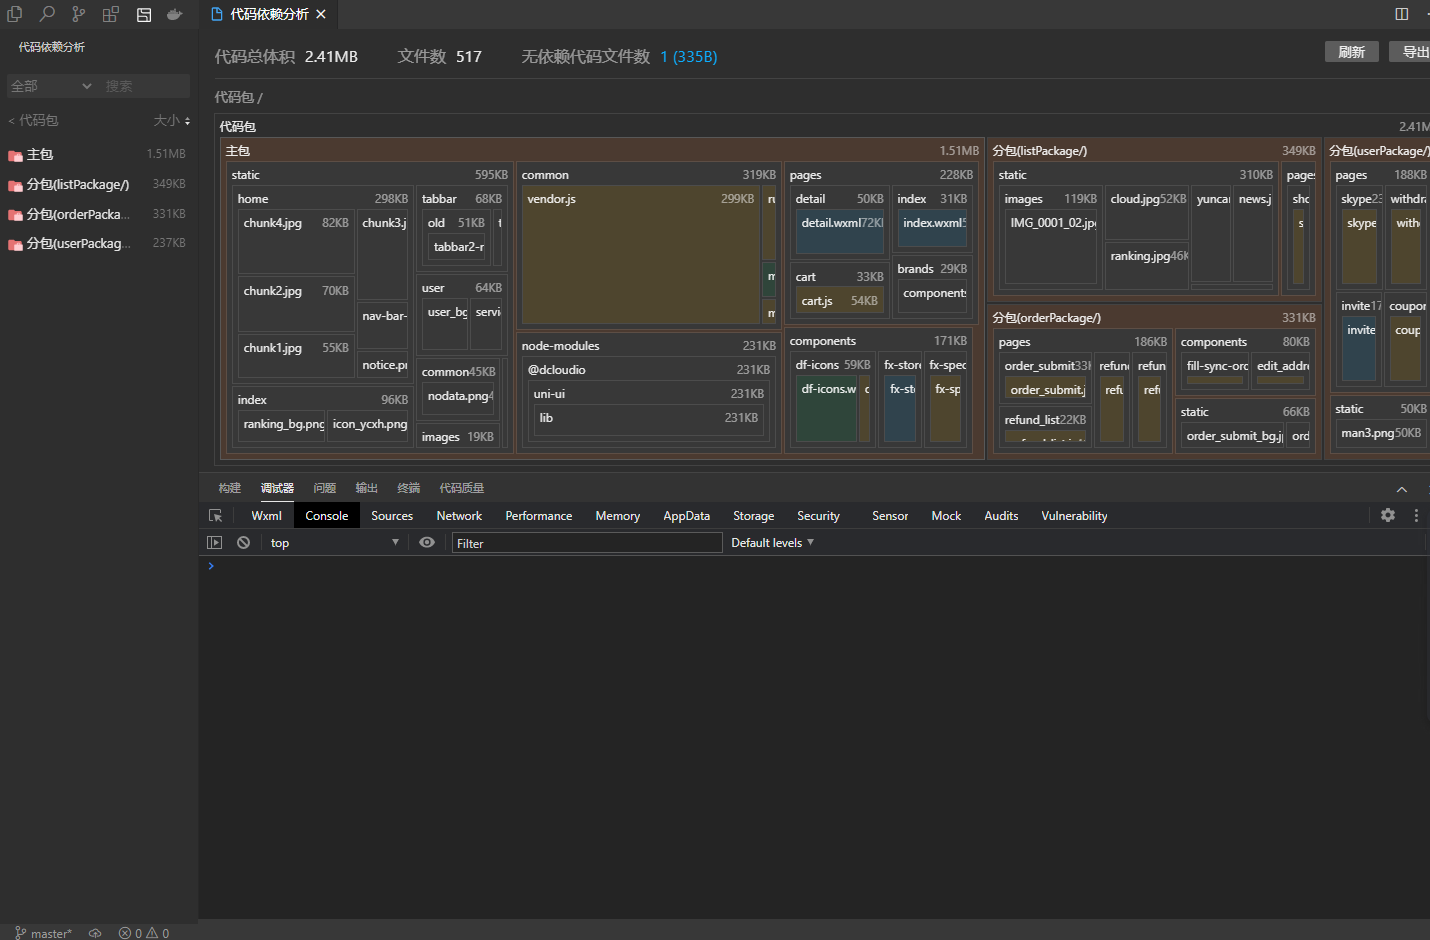Screen dimensions: 1430x940
Task: Click the save layout icon
Action: pyautogui.click(x=144, y=14)
